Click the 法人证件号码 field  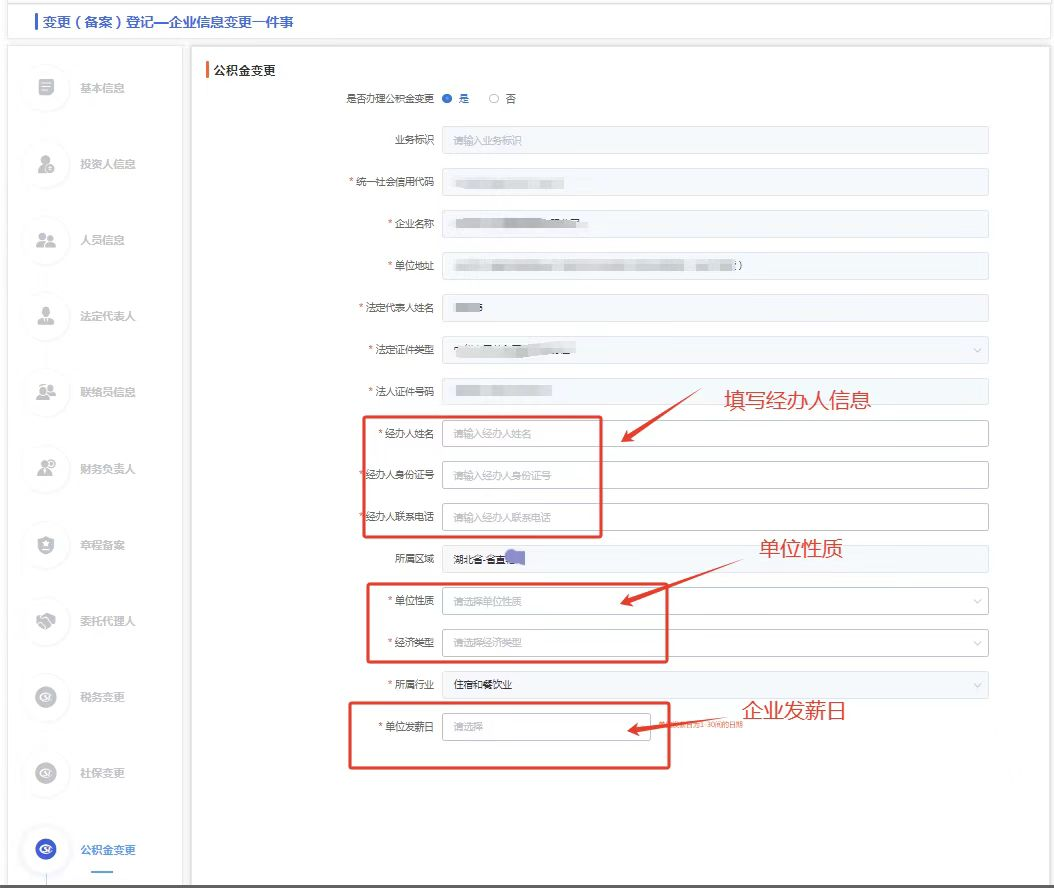click(x=715, y=391)
